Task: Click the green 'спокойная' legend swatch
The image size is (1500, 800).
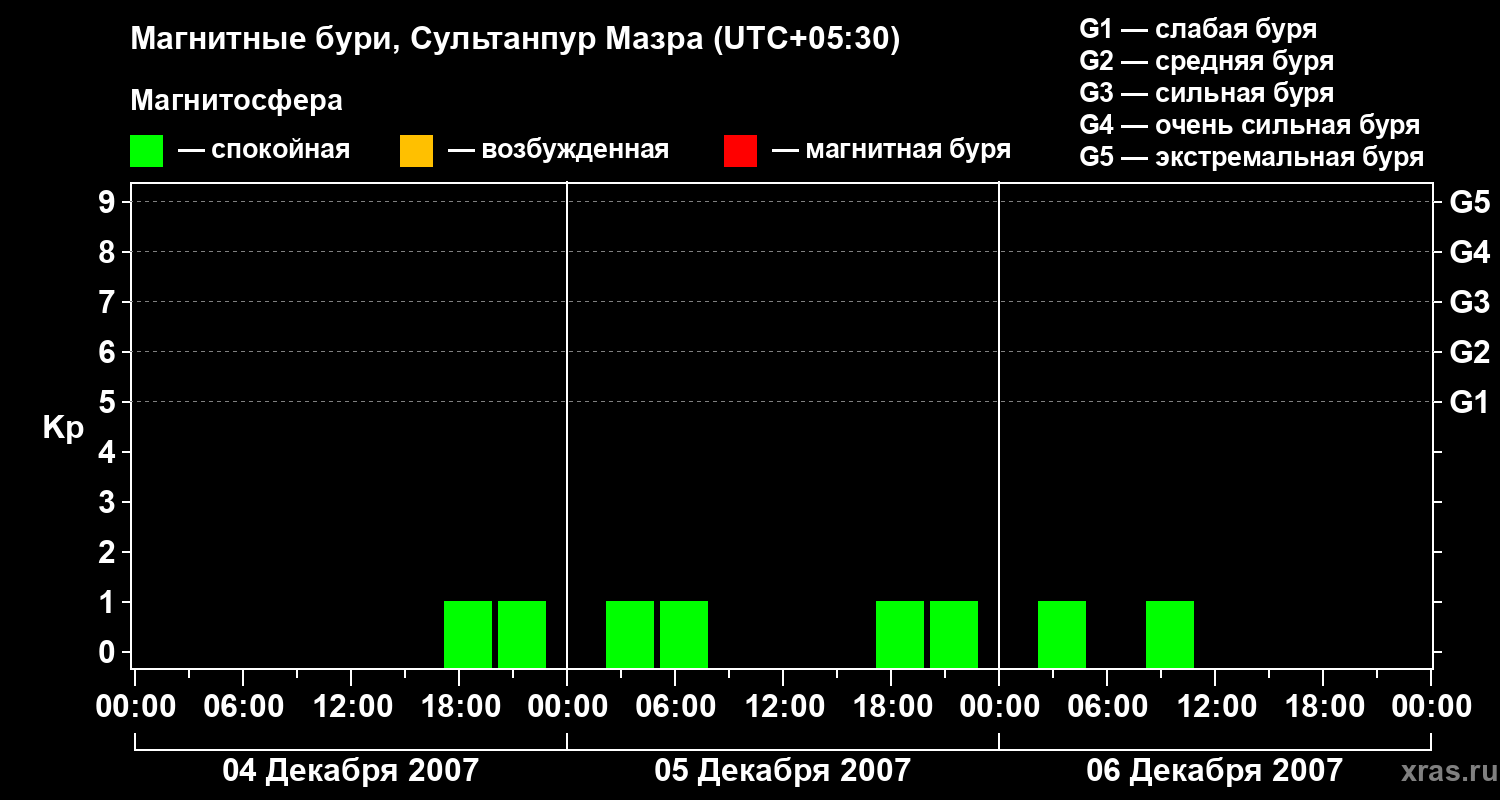Action: tap(146, 150)
